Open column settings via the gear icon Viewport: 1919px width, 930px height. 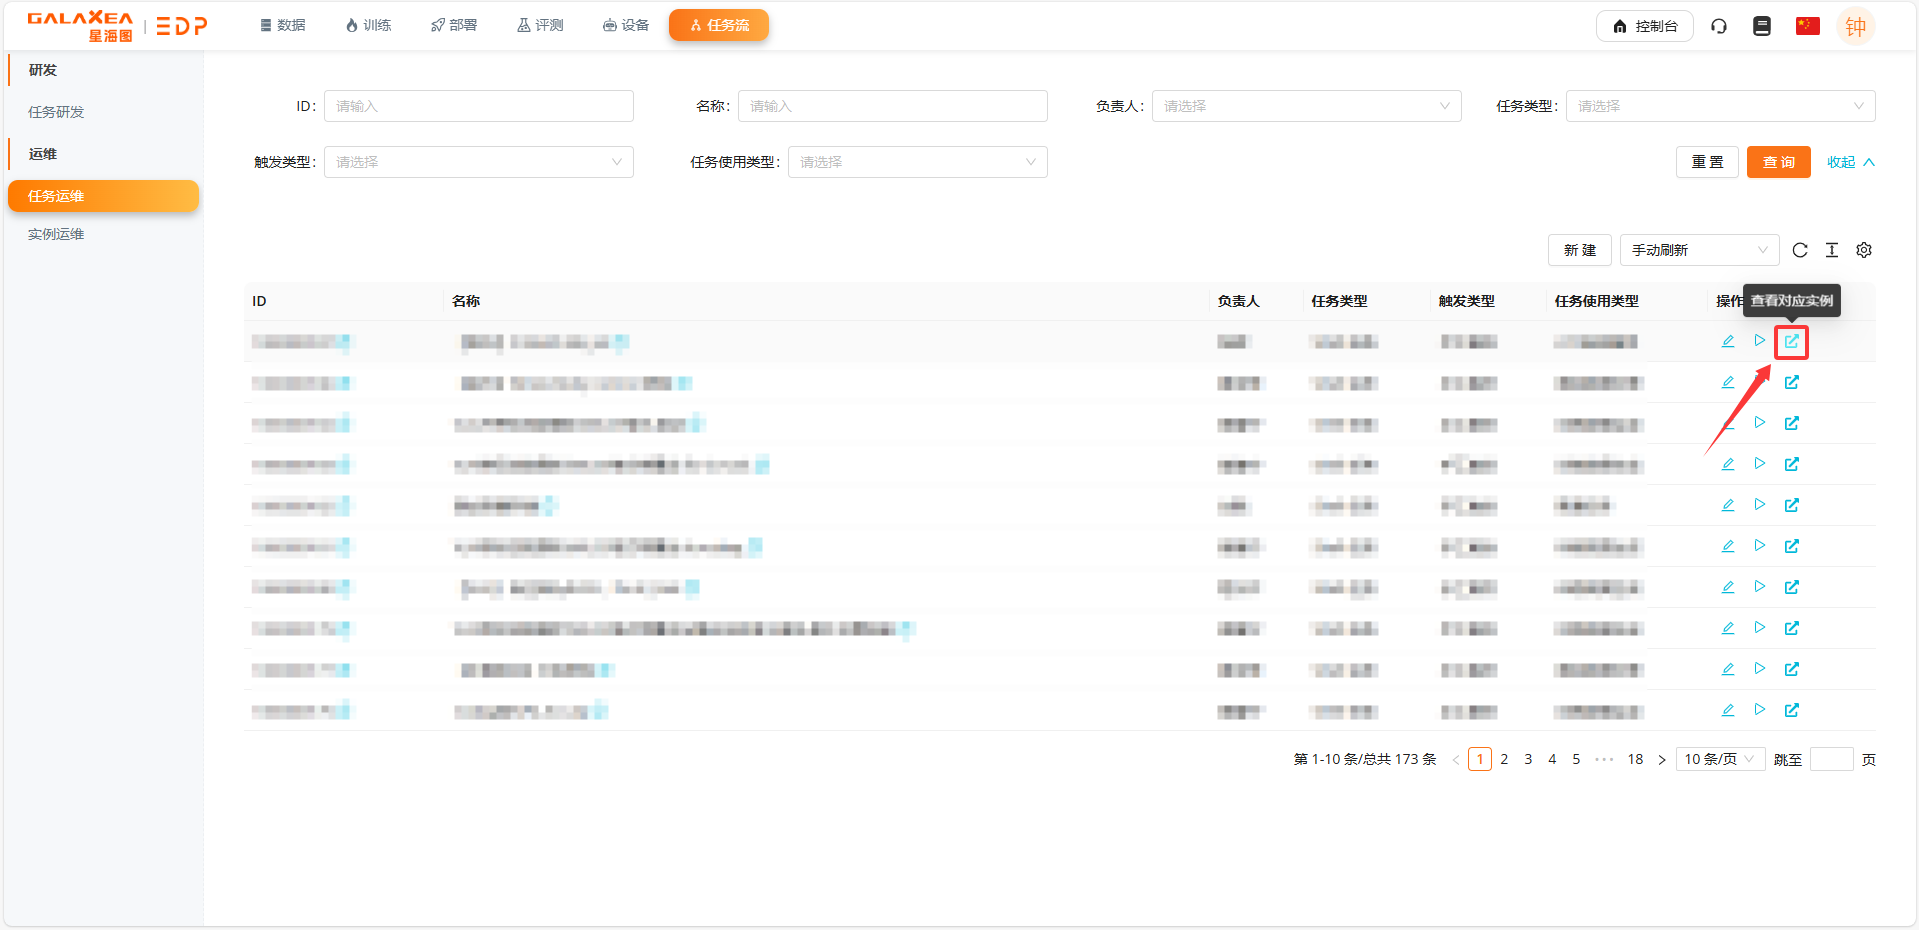[x=1863, y=250]
